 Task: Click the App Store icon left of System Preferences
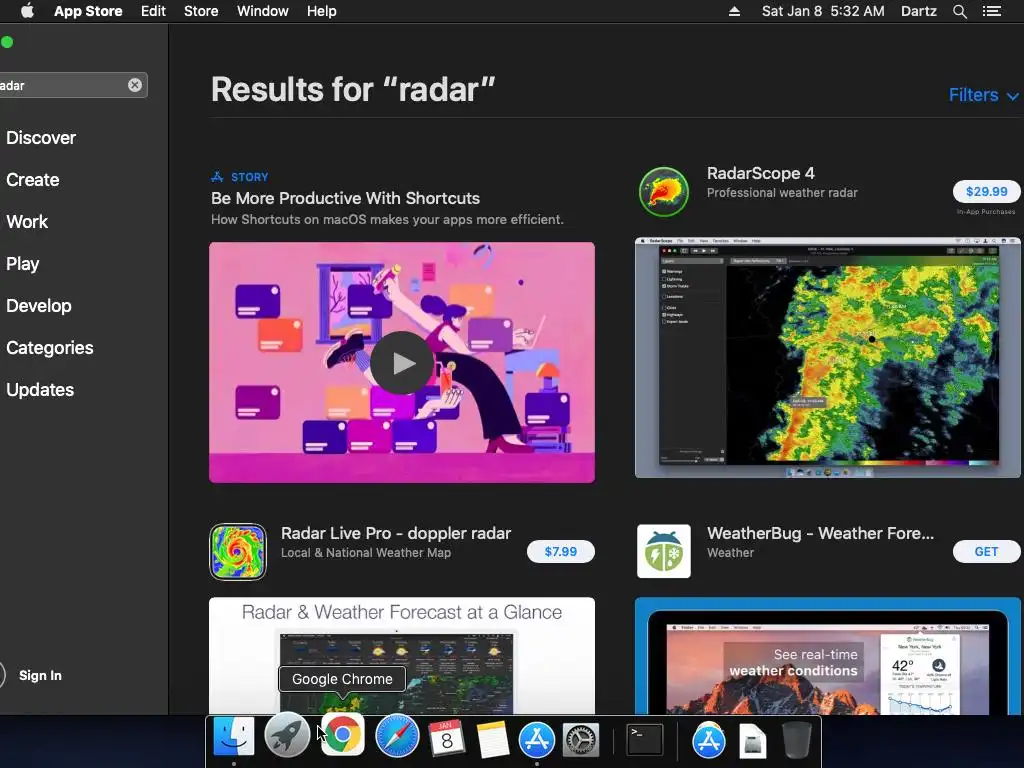(537, 739)
